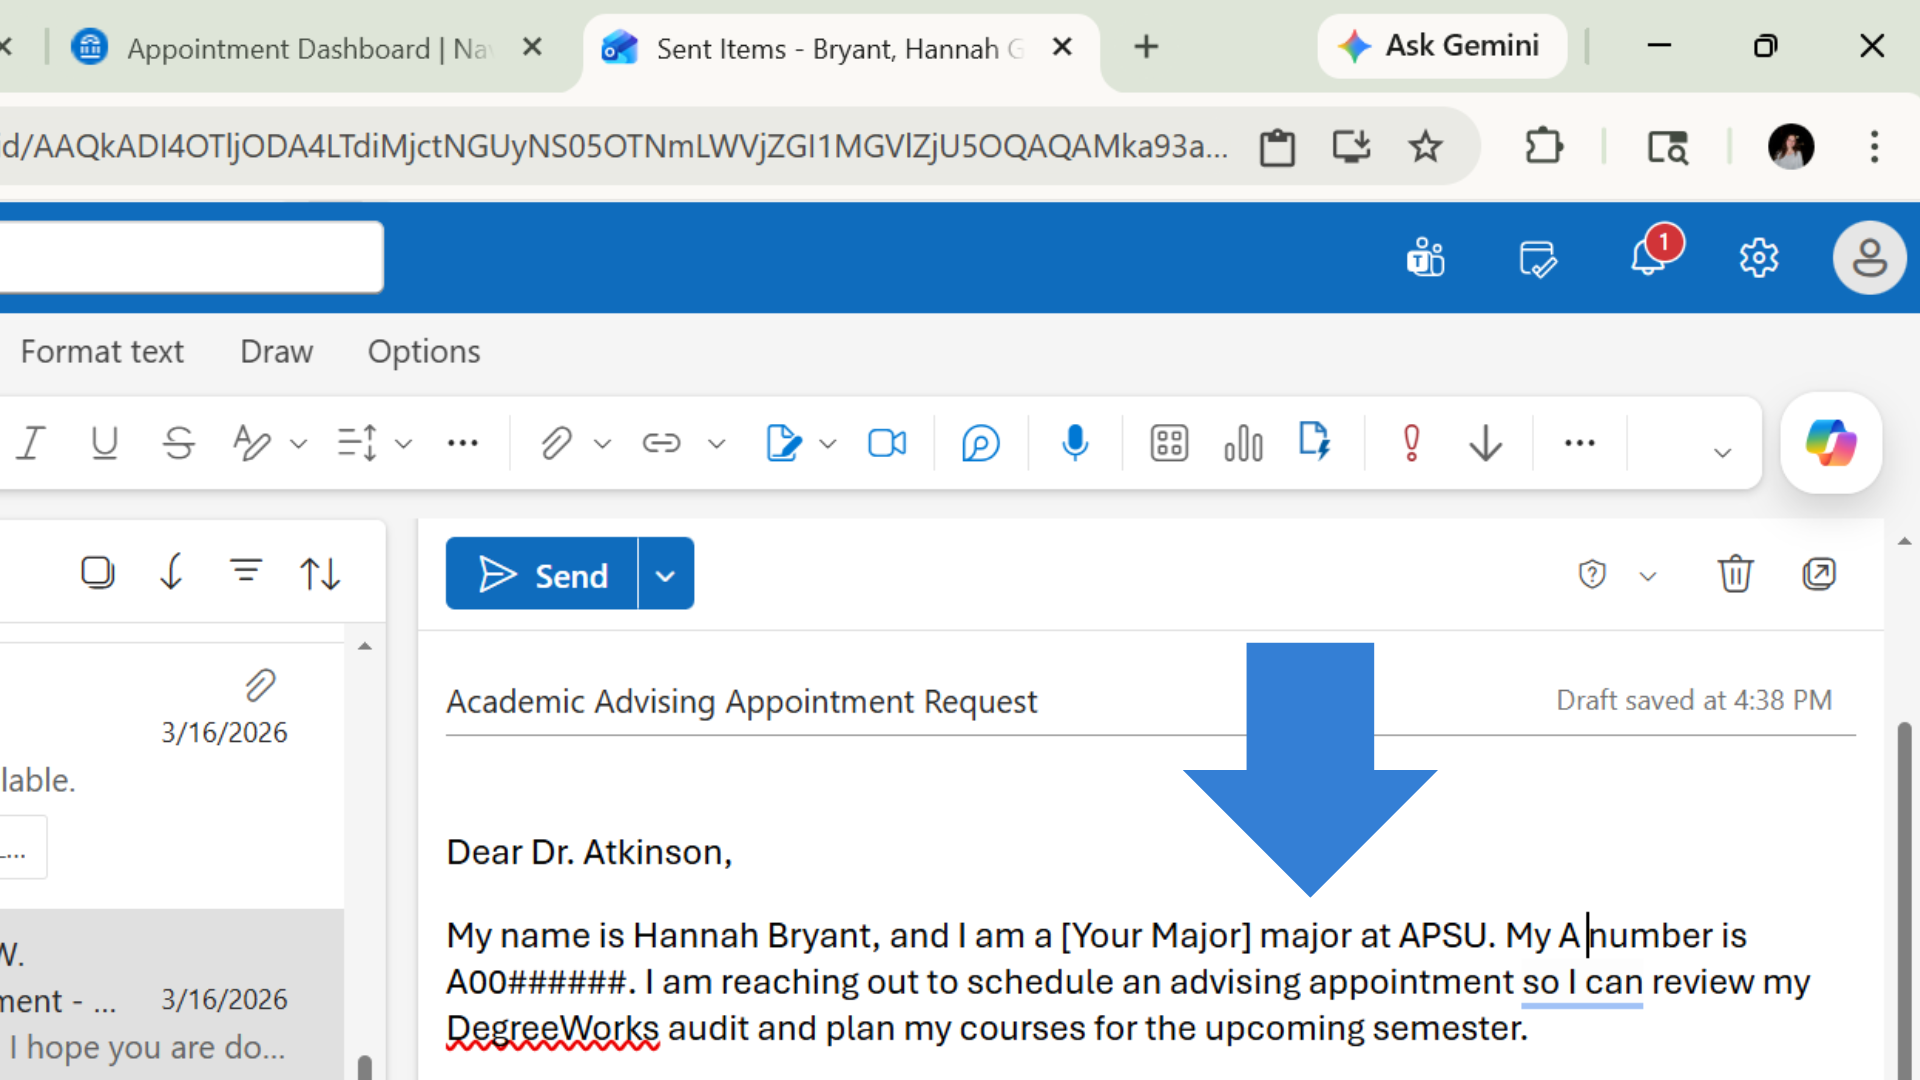1920x1080 pixels.
Task: Toggle strikethrough formatting
Action: tap(178, 443)
